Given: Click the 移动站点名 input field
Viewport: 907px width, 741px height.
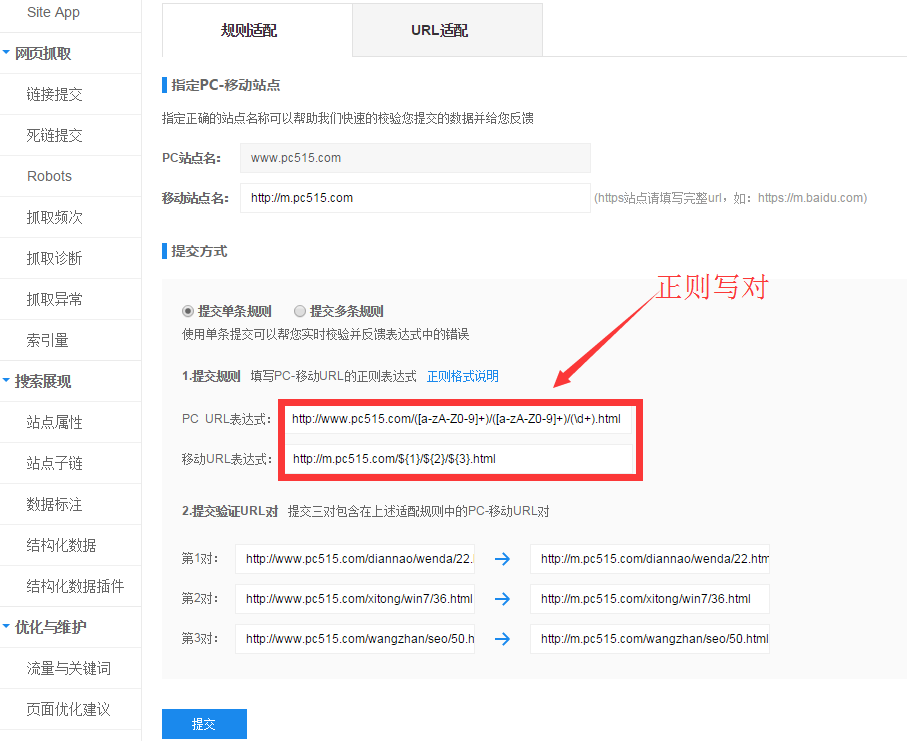Looking at the screenshot, I should click(x=415, y=198).
